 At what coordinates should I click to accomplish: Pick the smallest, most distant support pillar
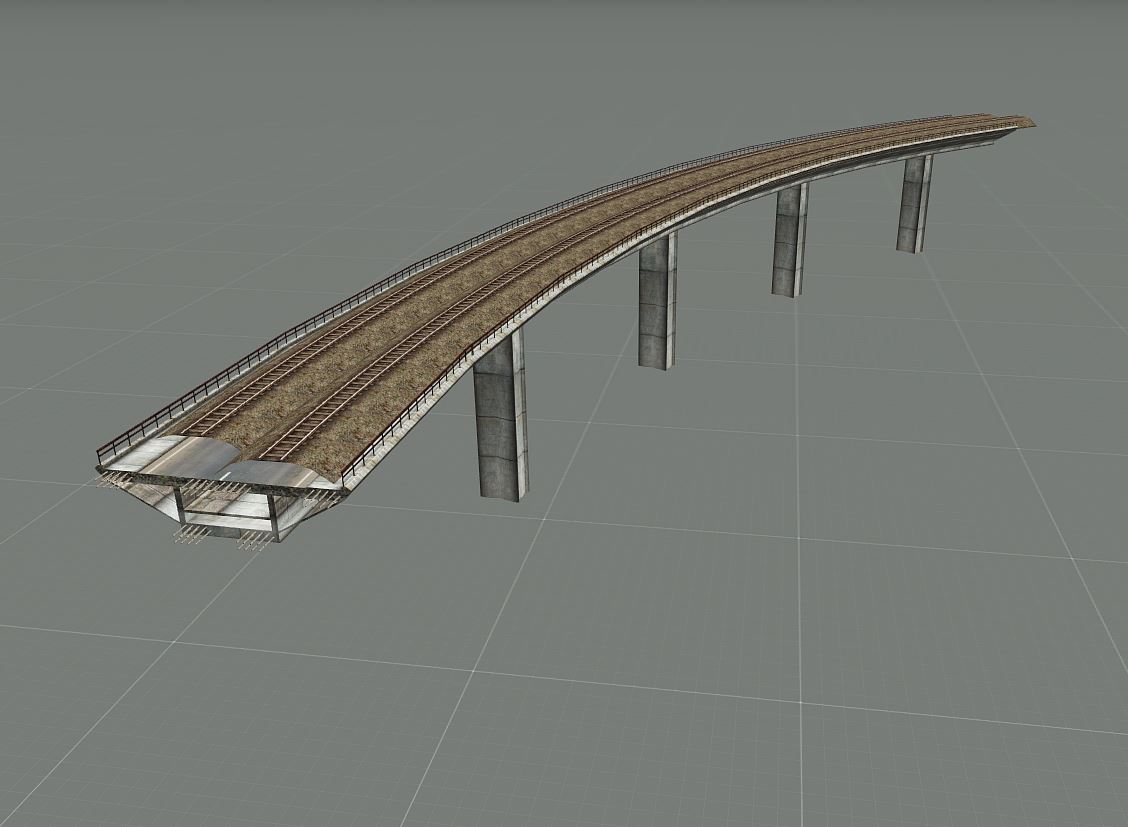[914, 204]
